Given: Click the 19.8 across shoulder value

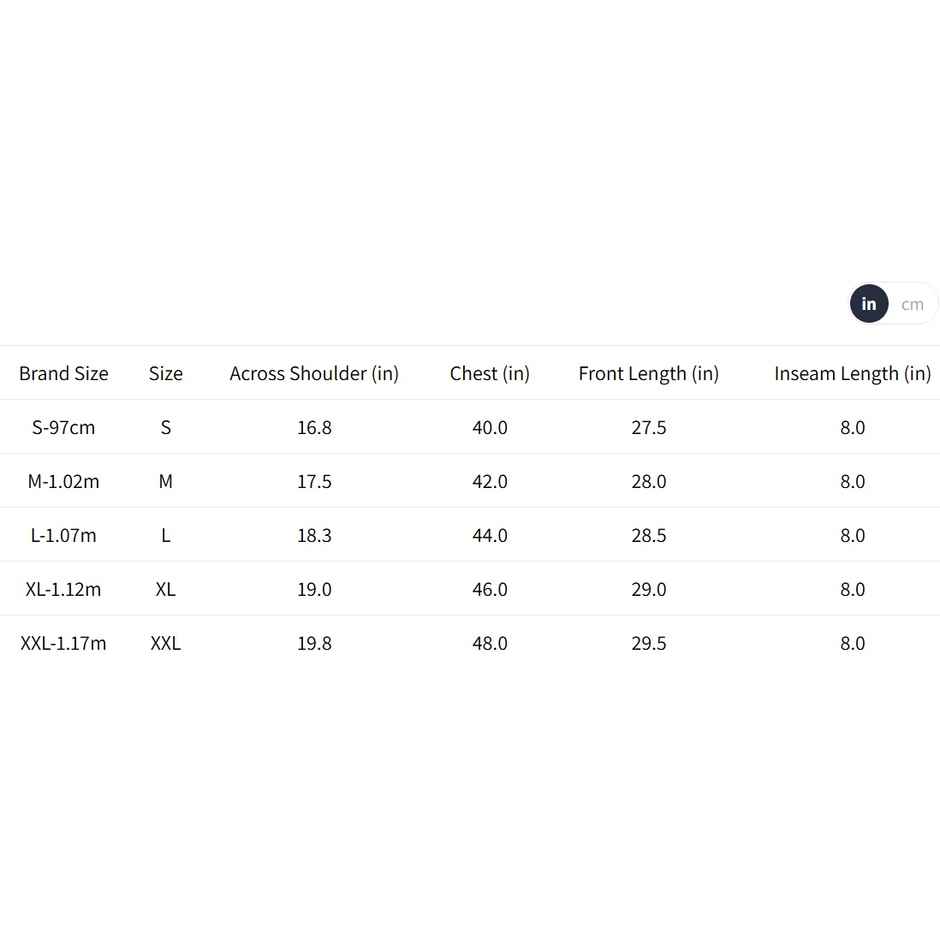Looking at the screenshot, I should (314, 644).
